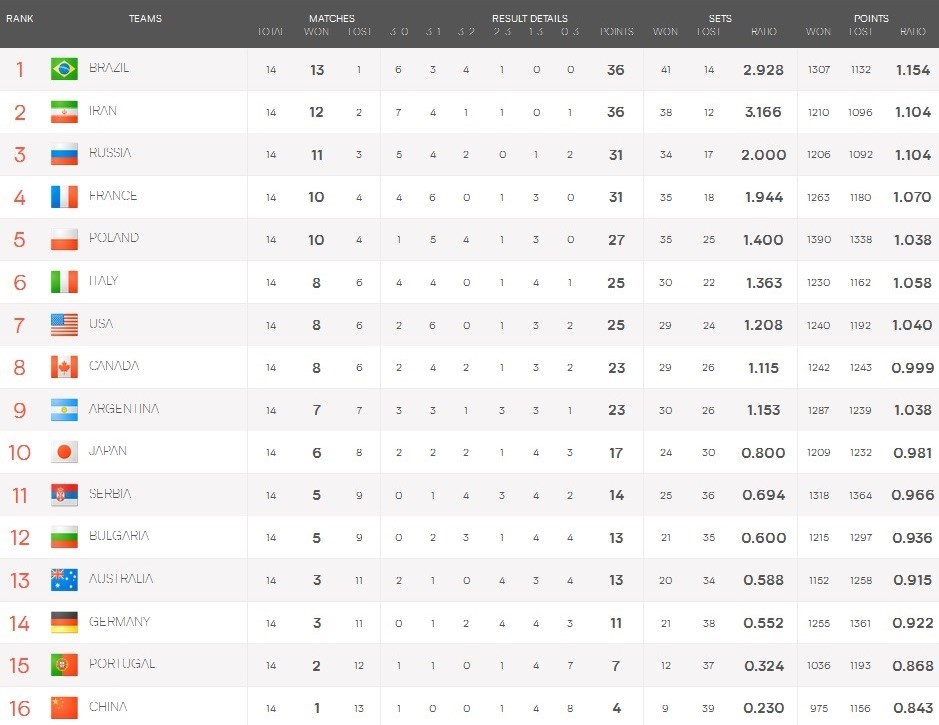Click the RANK column header
The image size is (939, 725).
20,19
